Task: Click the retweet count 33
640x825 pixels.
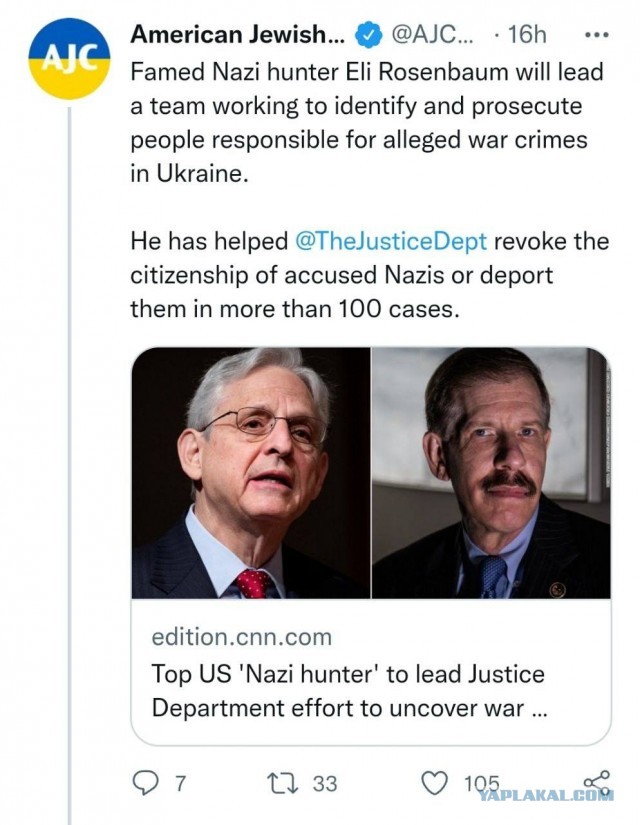Action: coord(324,784)
